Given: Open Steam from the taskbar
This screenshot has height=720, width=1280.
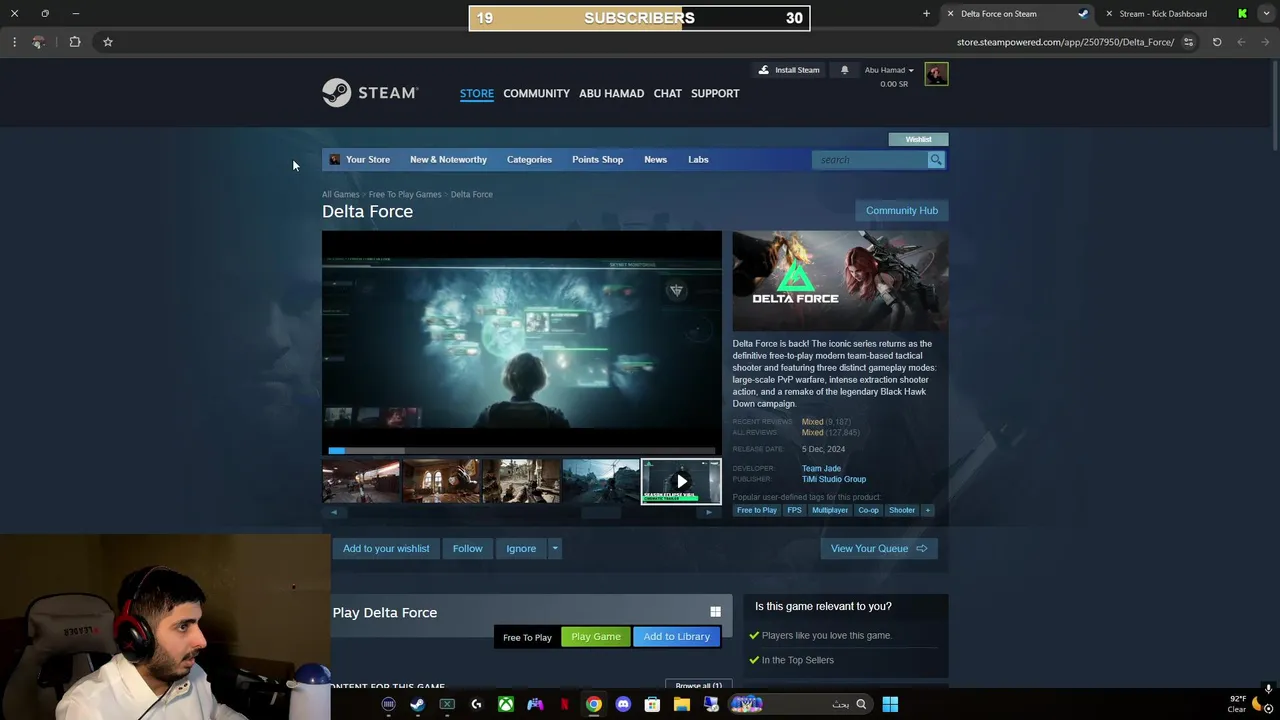Looking at the screenshot, I should point(417,704).
